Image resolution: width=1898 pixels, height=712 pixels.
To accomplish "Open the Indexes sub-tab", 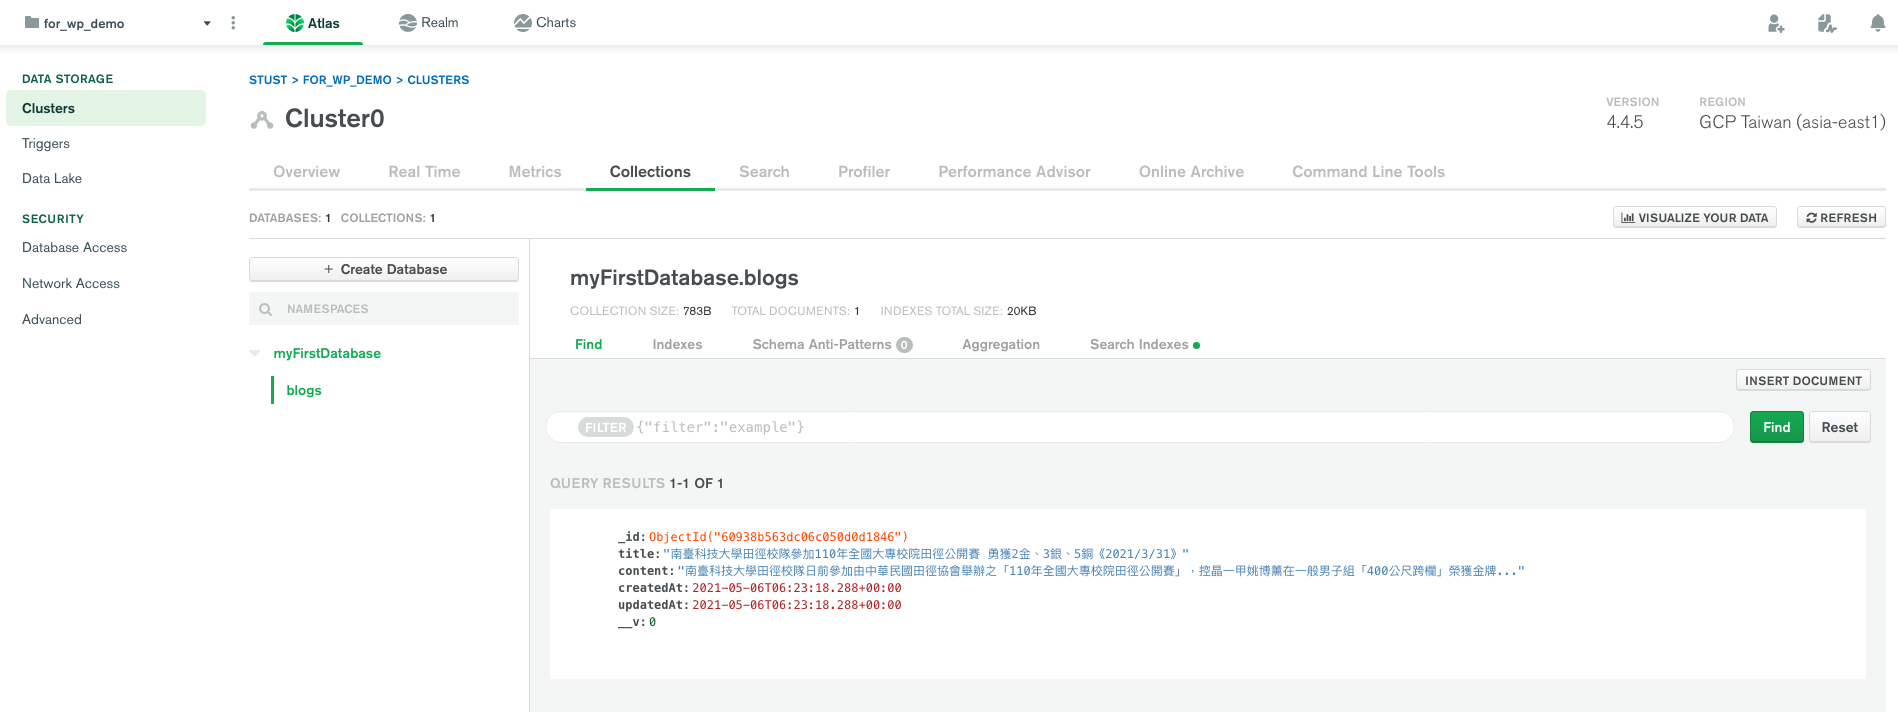I will coord(677,344).
